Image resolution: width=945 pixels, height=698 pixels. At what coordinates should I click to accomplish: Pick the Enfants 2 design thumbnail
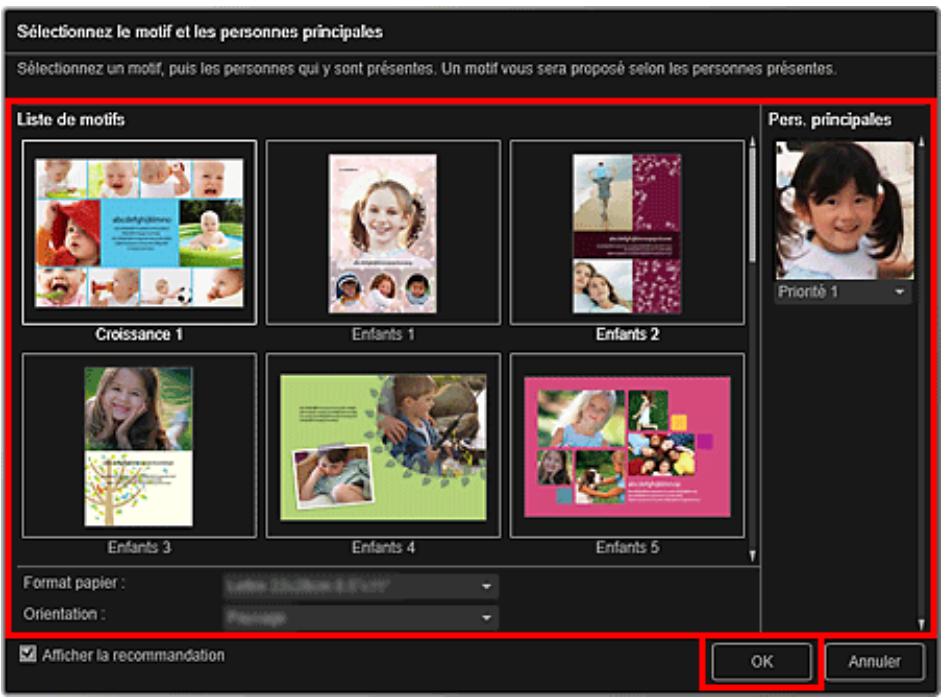[x=627, y=232]
